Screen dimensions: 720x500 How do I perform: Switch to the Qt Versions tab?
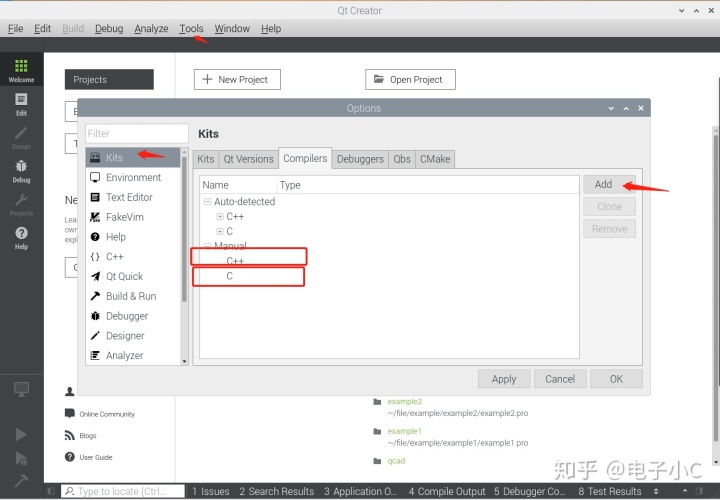coord(248,159)
